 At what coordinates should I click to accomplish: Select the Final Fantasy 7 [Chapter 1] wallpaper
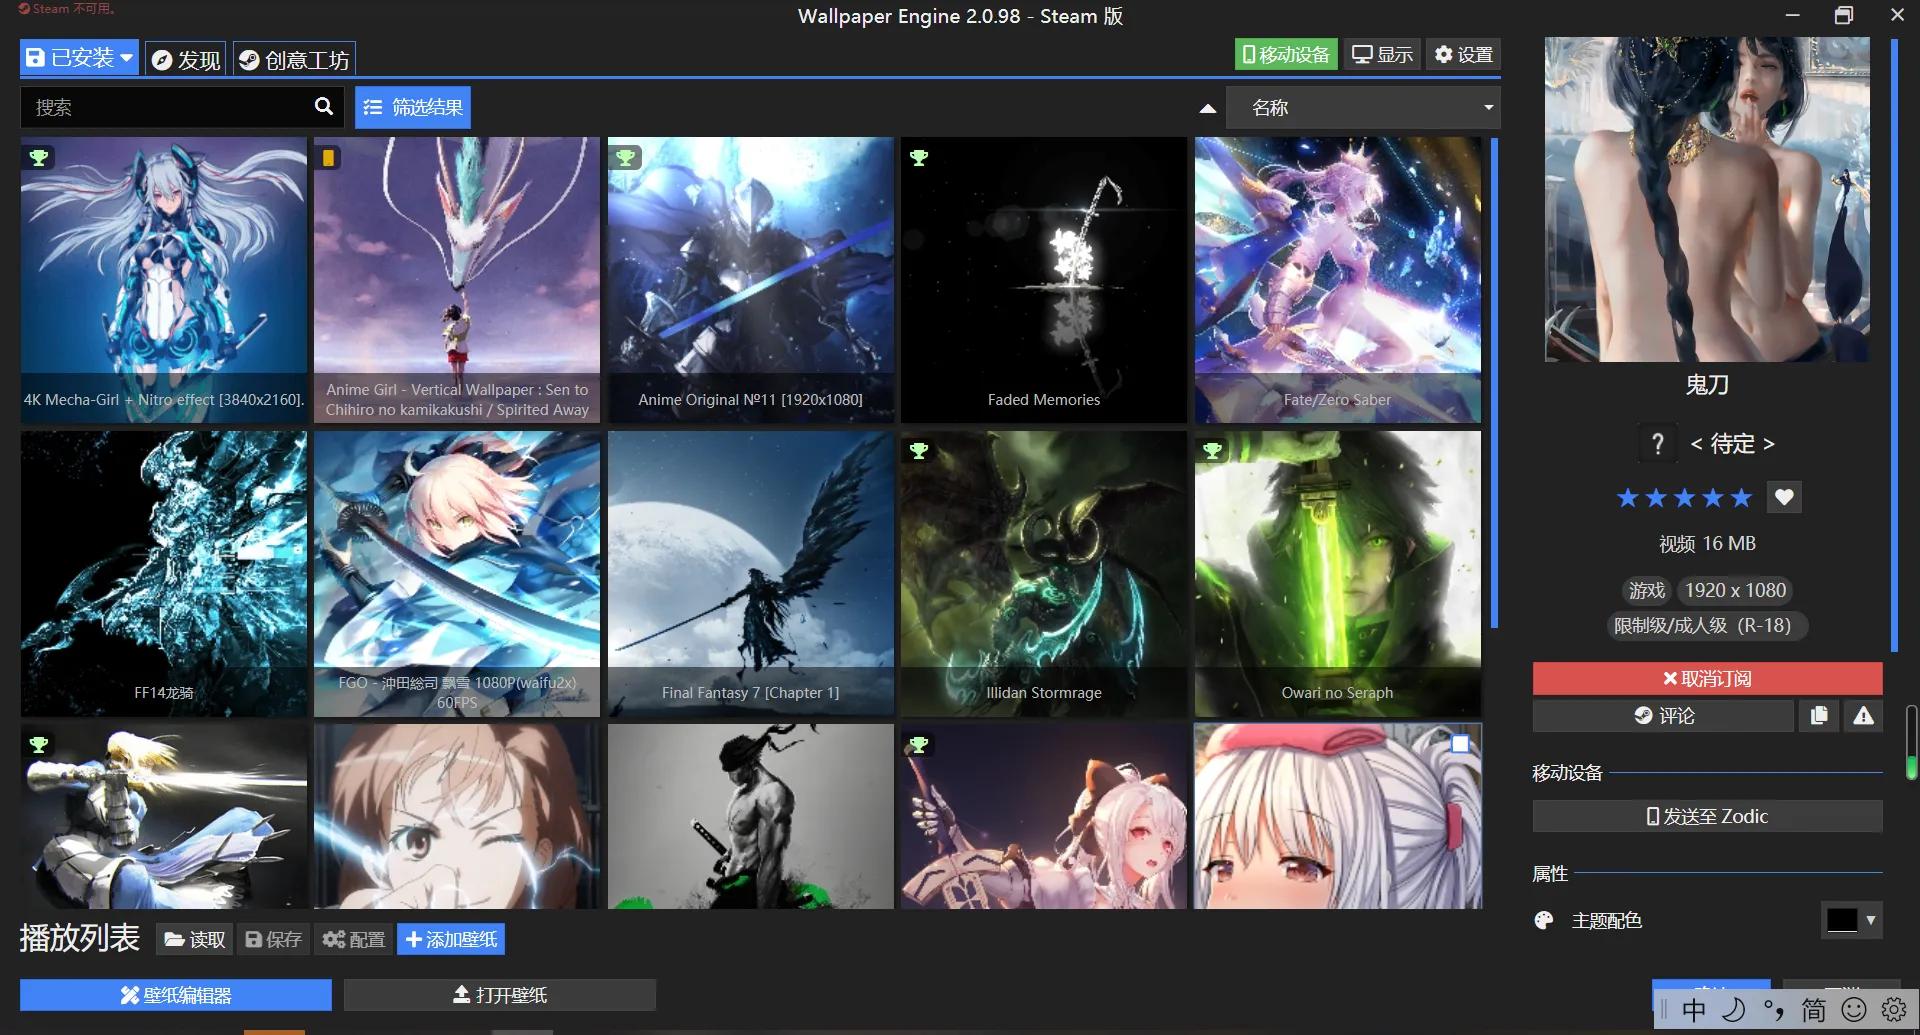[751, 574]
